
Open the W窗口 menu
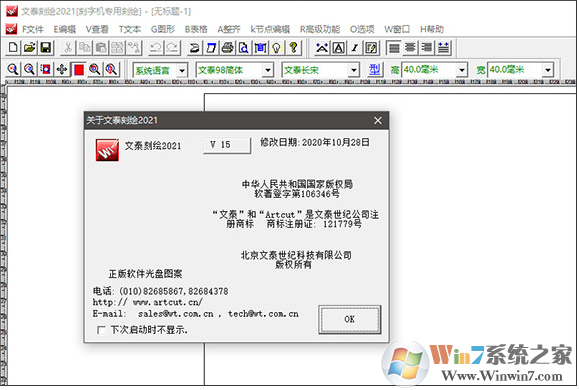pyautogui.click(x=397, y=29)
